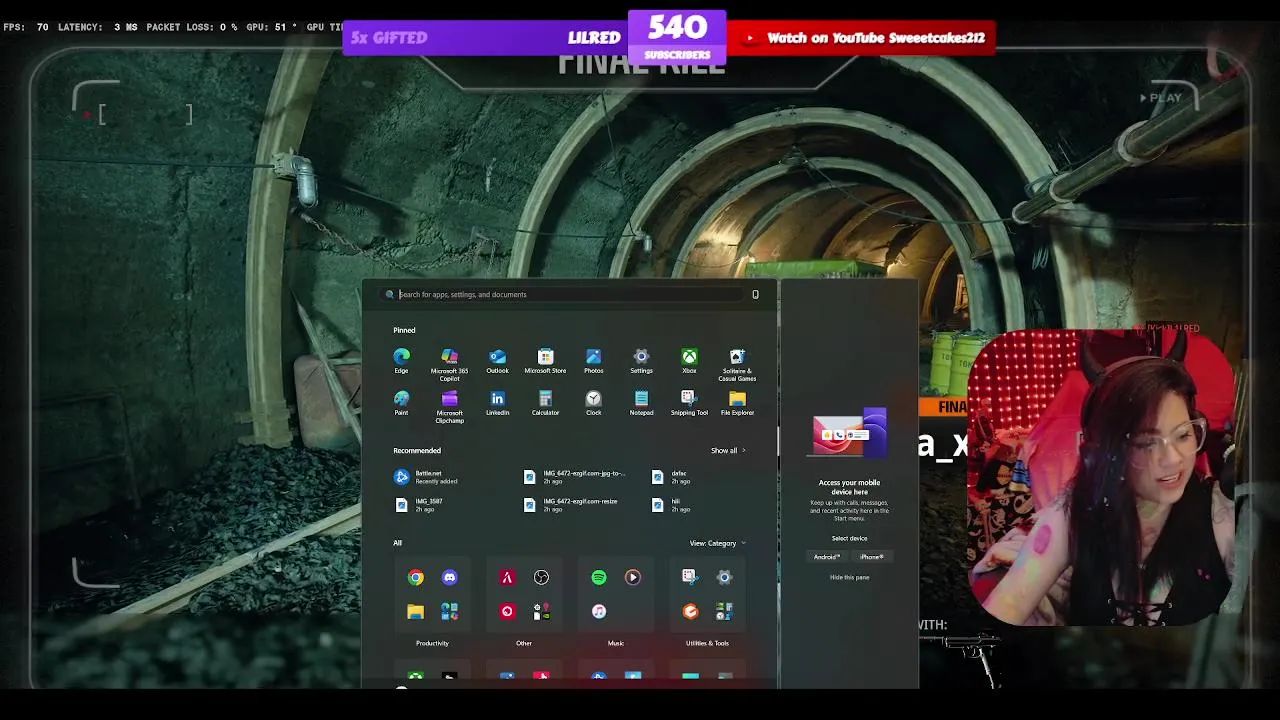Open LinkedIn pinned app
1280x720 pixels.
497,403
